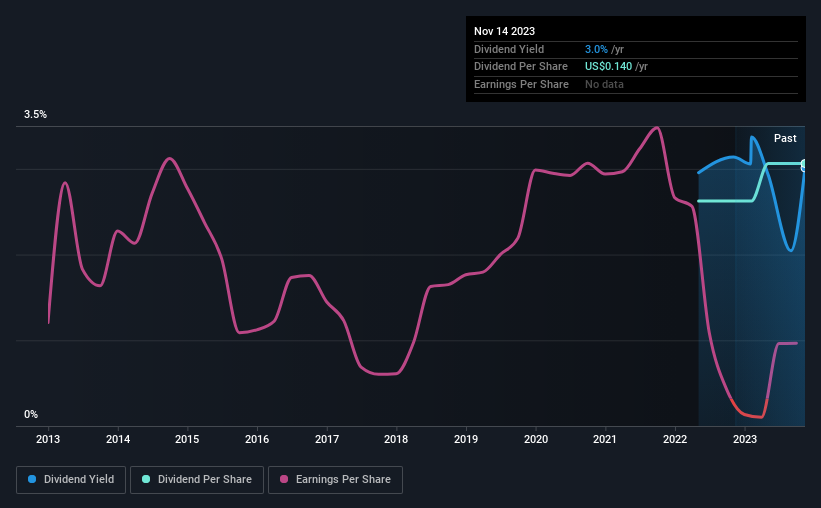This screenshot has width=821, height=508.
Task: Click the 2013 year label on the axis
Action: pos(48,438)
